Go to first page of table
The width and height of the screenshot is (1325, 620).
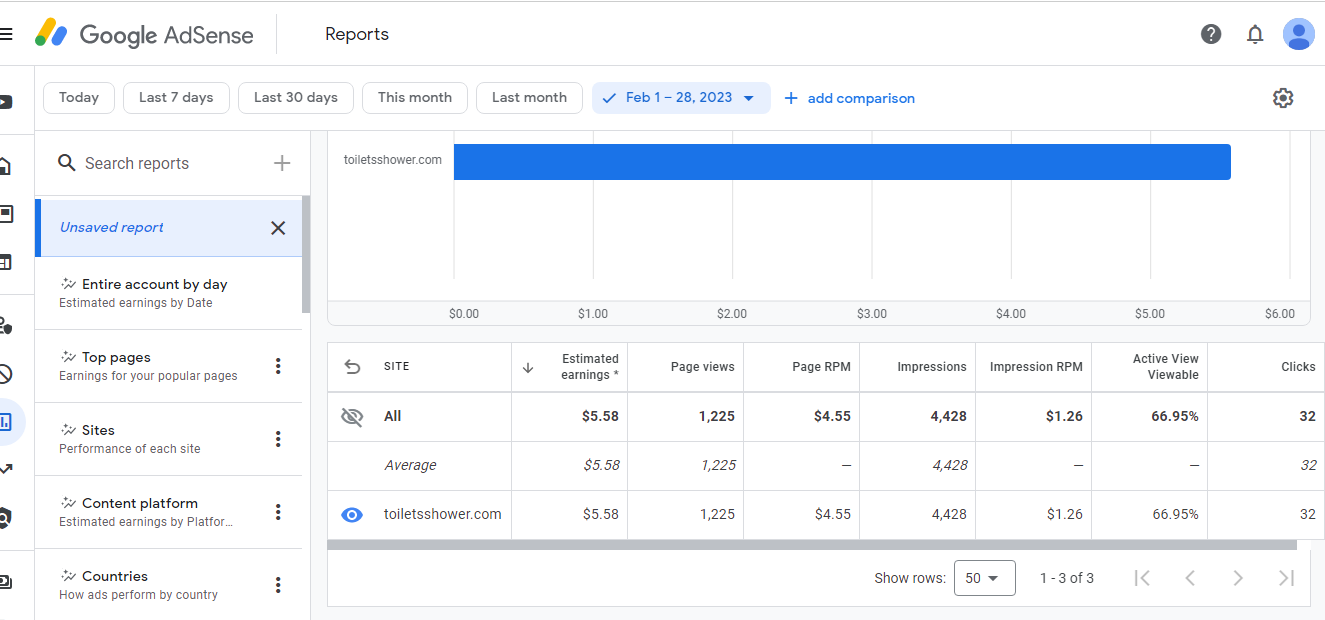pyautogui.click(x=1142, y=578)
